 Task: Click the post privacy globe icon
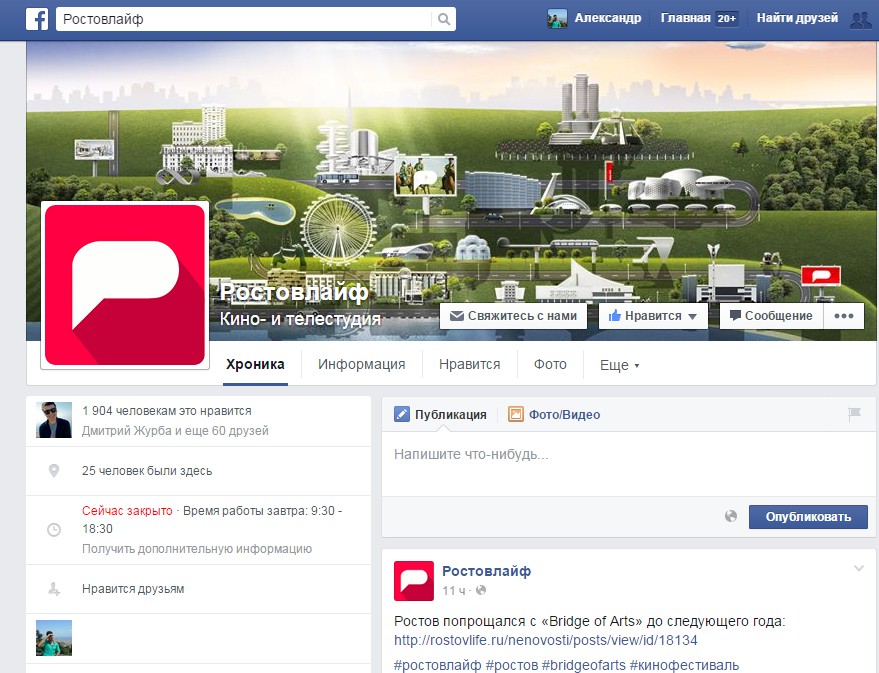pos(481,590)
